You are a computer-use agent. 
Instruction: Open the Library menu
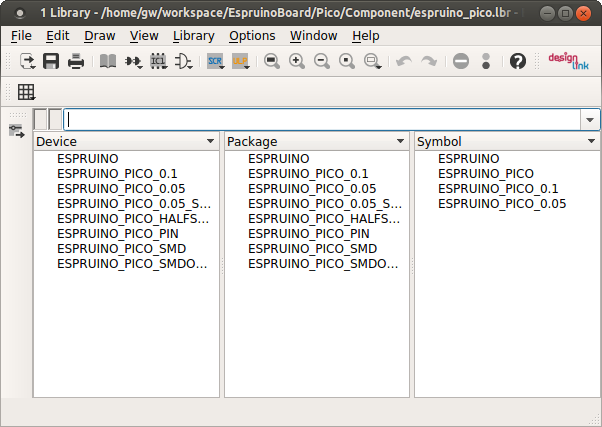pos(194,36)
